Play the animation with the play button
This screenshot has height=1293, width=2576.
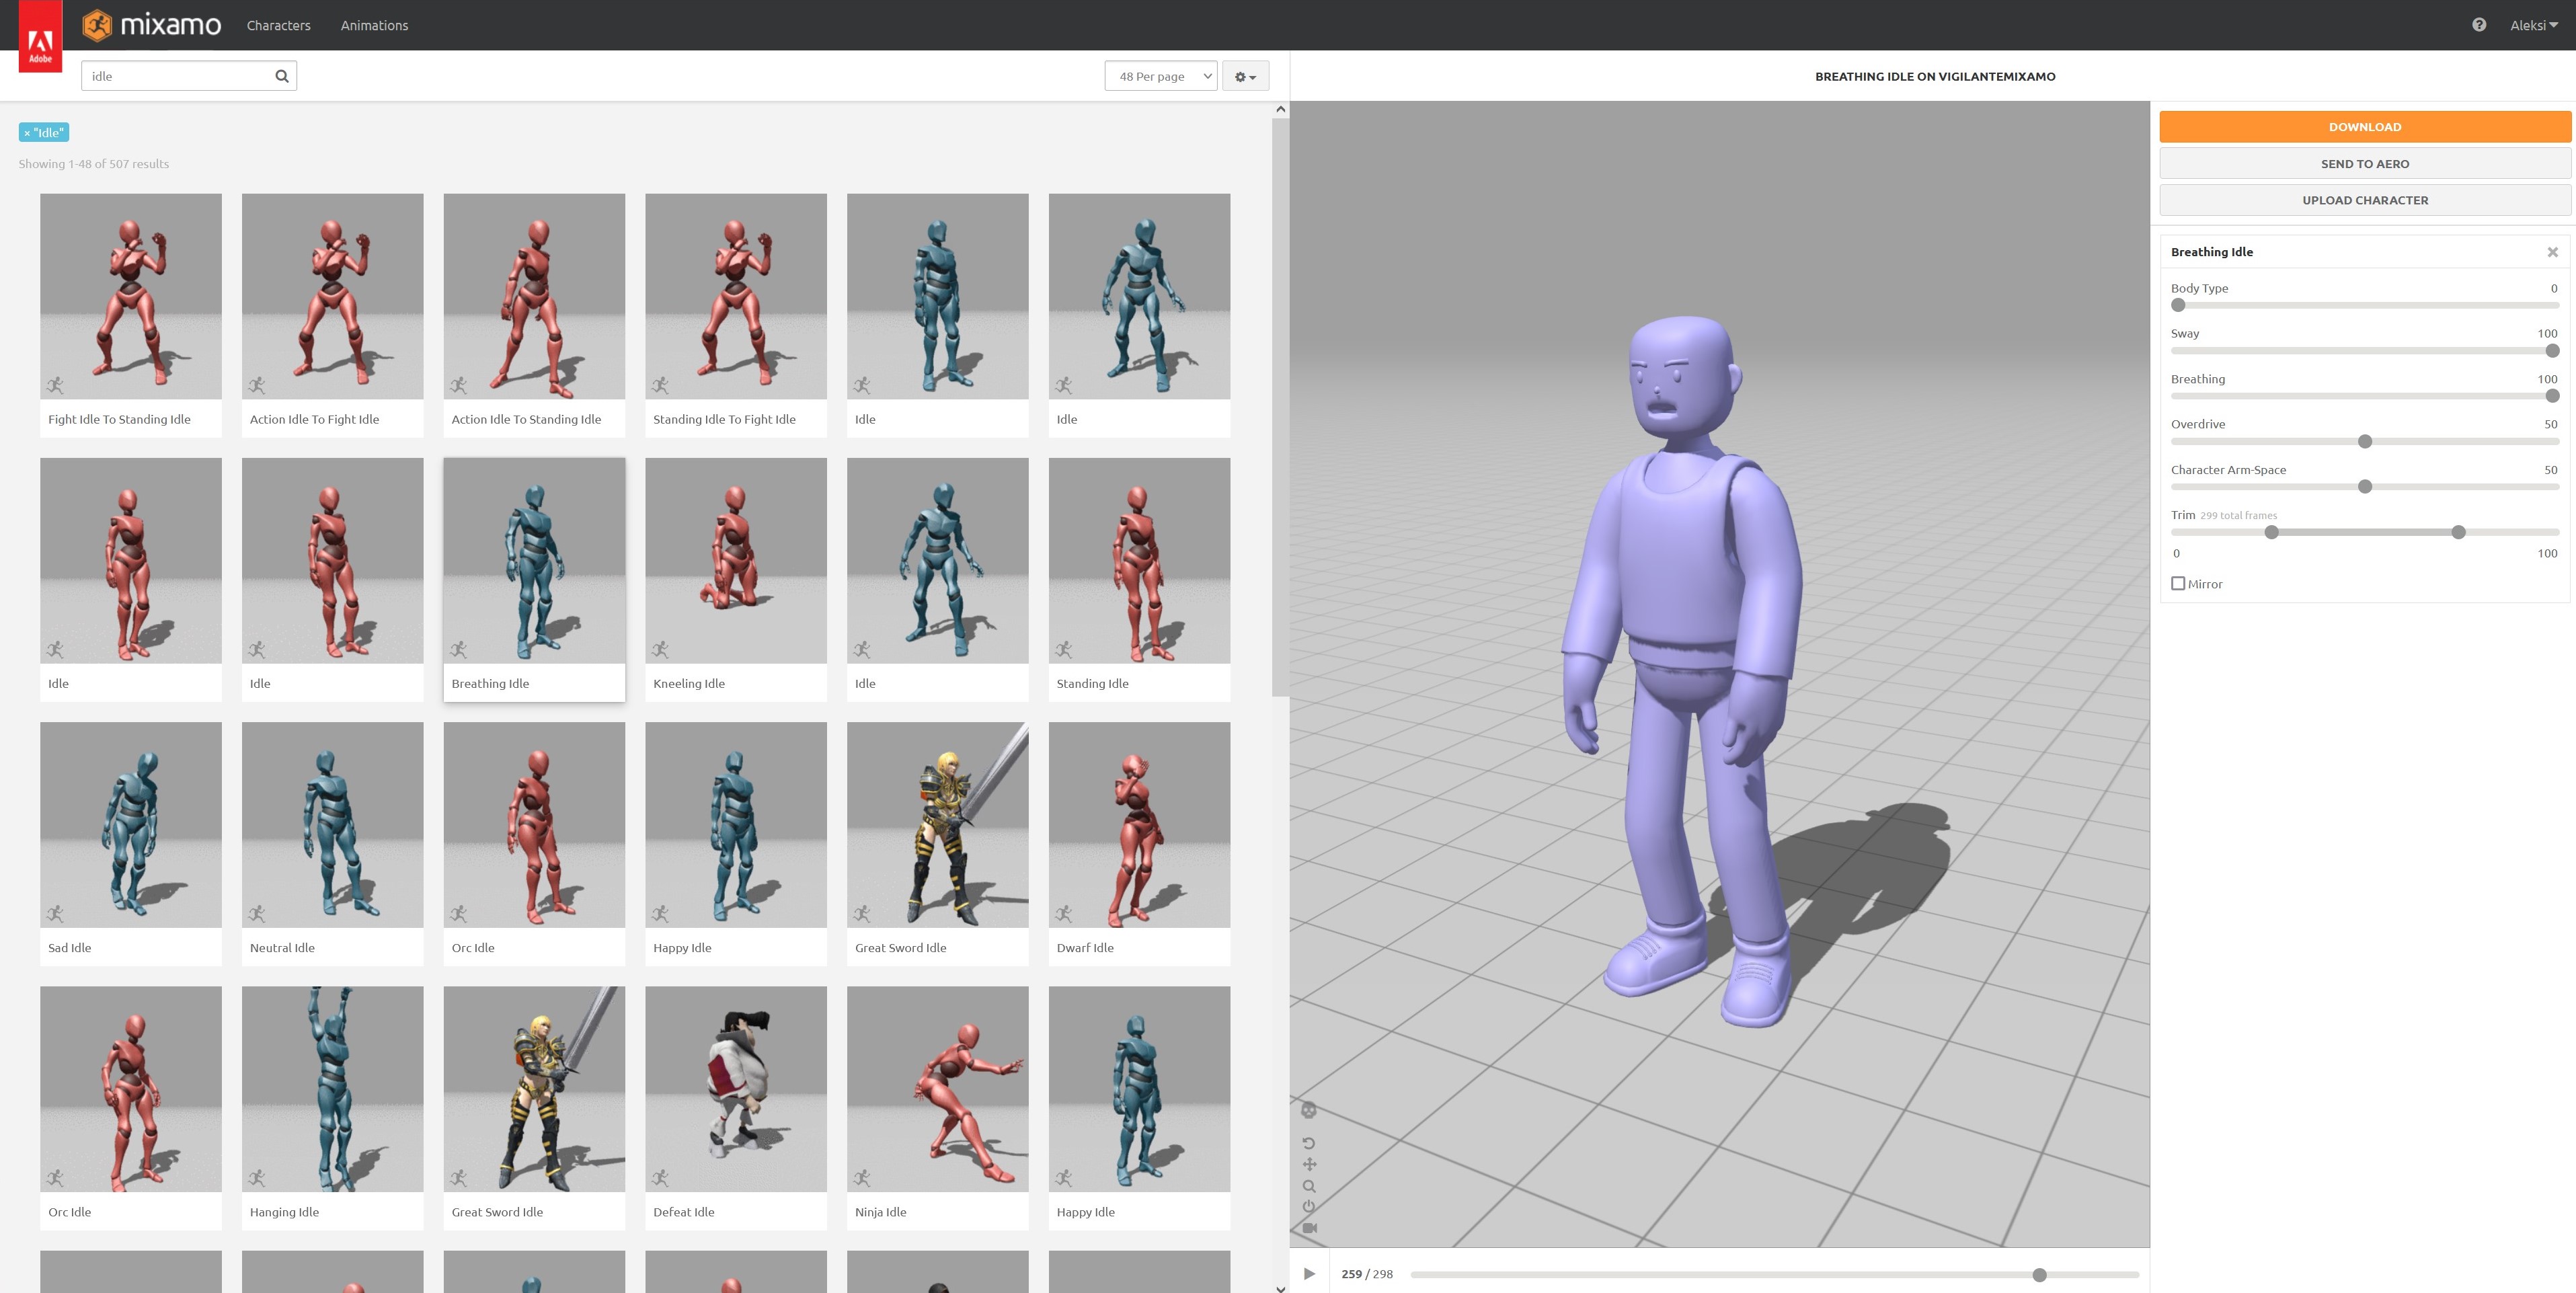click(1309, 1274)
